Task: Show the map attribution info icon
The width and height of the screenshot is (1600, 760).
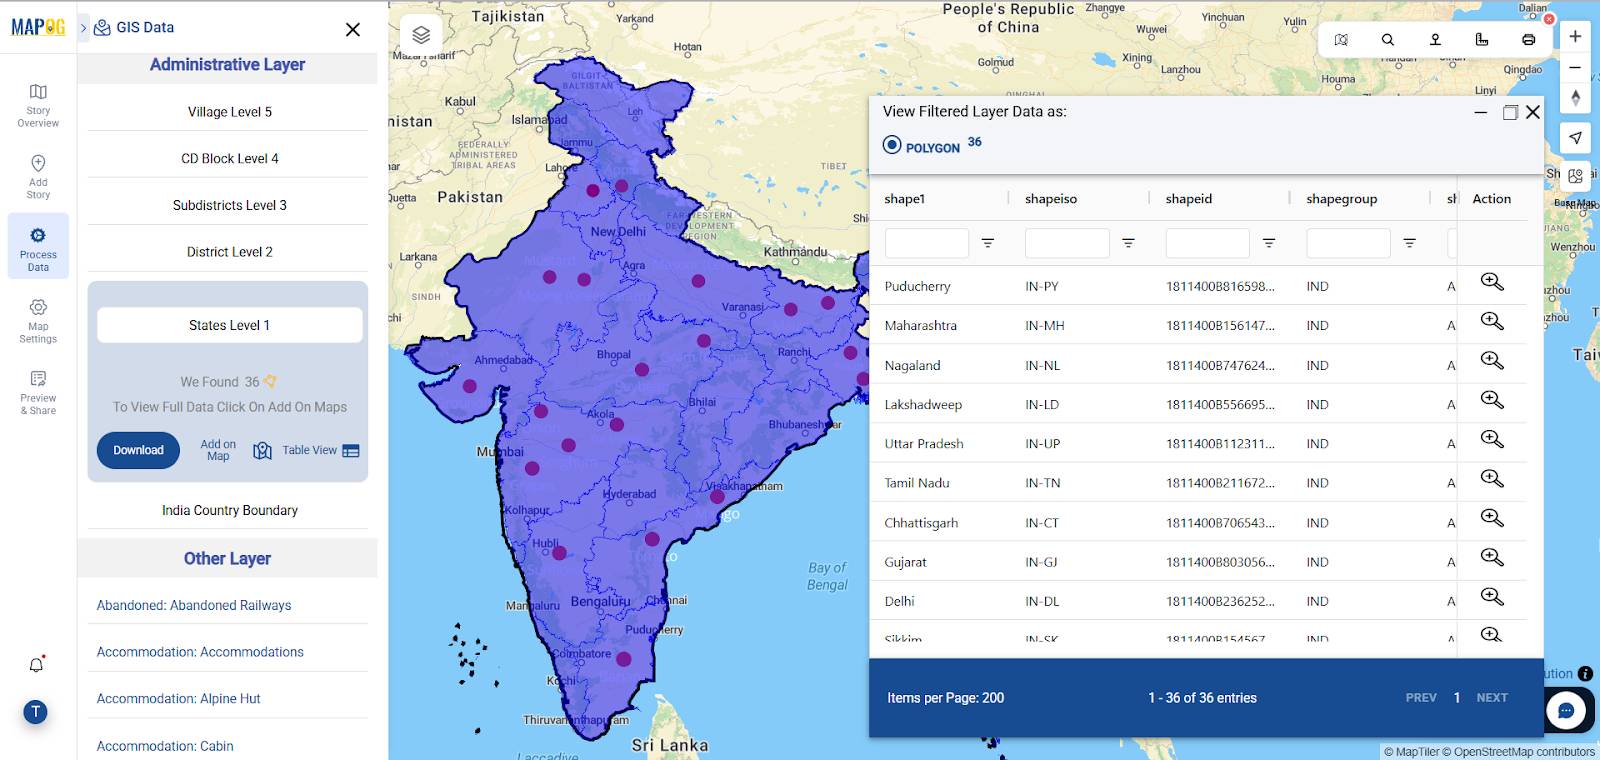Action: [x=1585, y=674]
